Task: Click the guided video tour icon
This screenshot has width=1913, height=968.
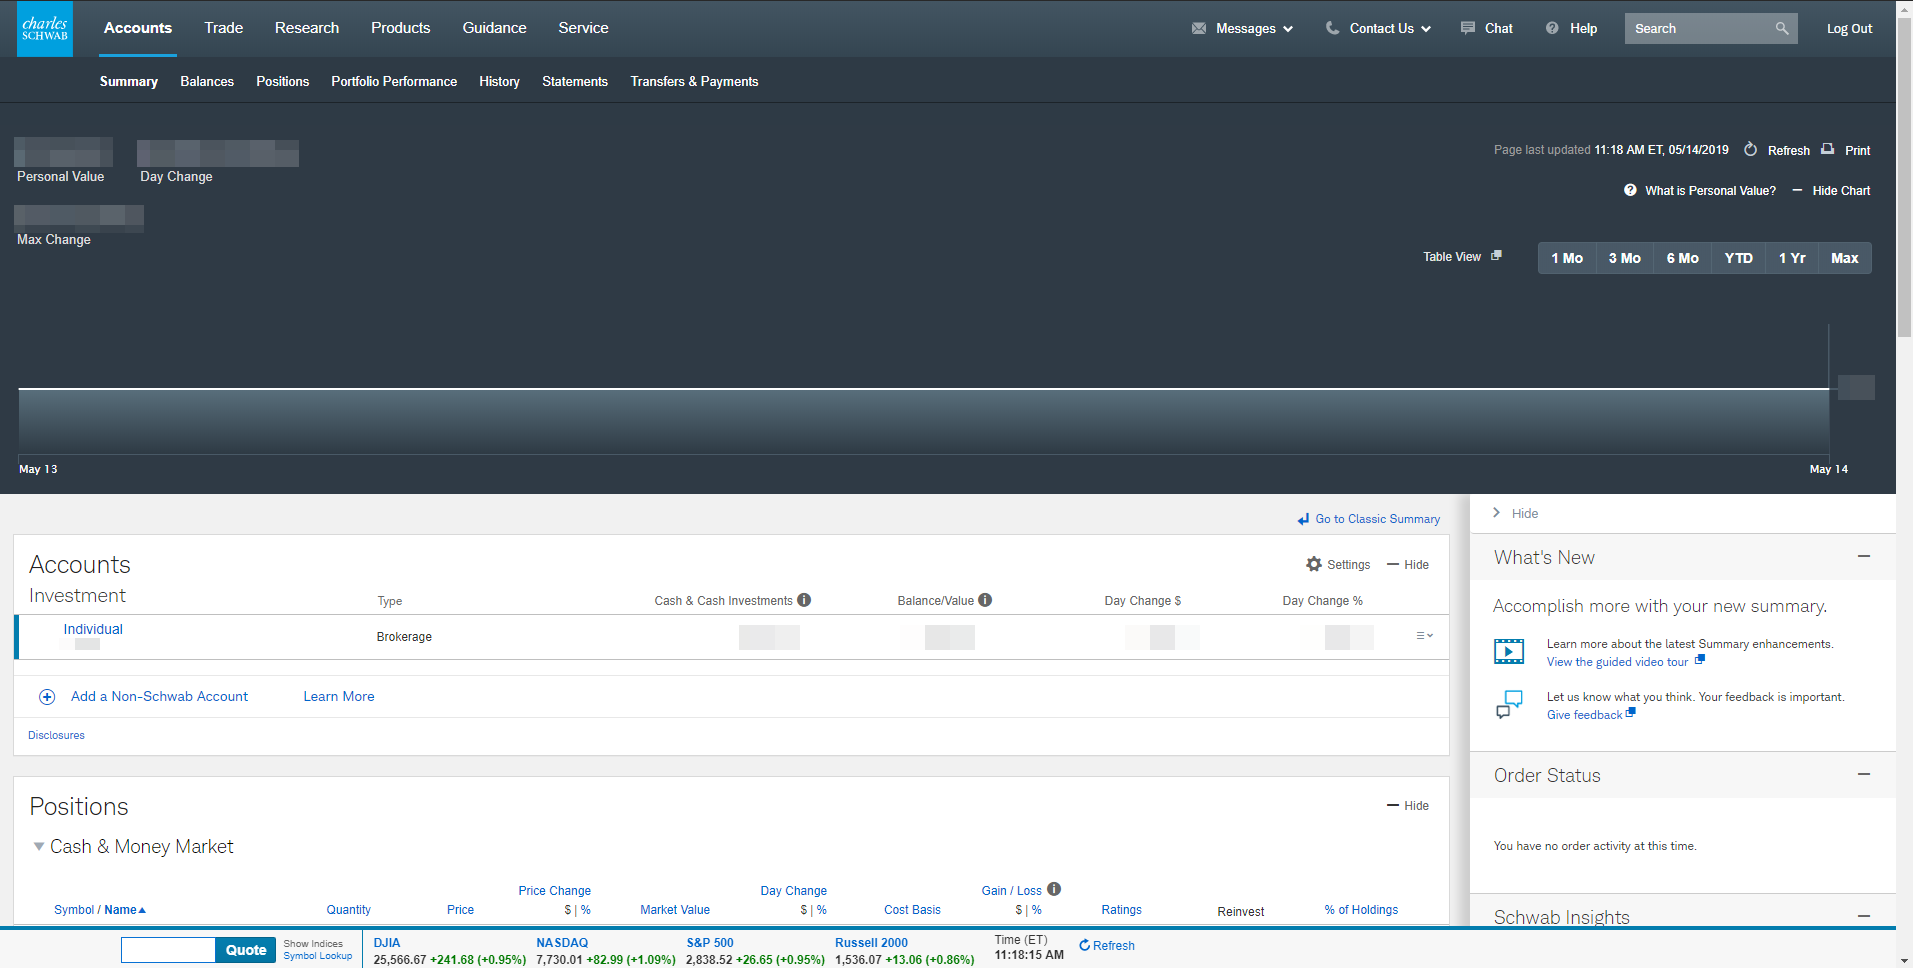Action: (1508, 652)
